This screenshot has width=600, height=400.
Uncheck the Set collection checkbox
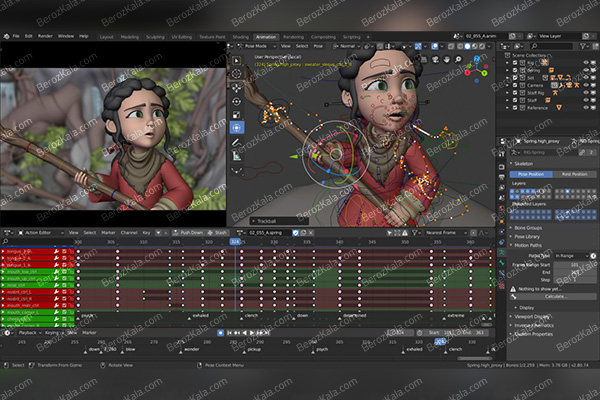click(515, 78)
